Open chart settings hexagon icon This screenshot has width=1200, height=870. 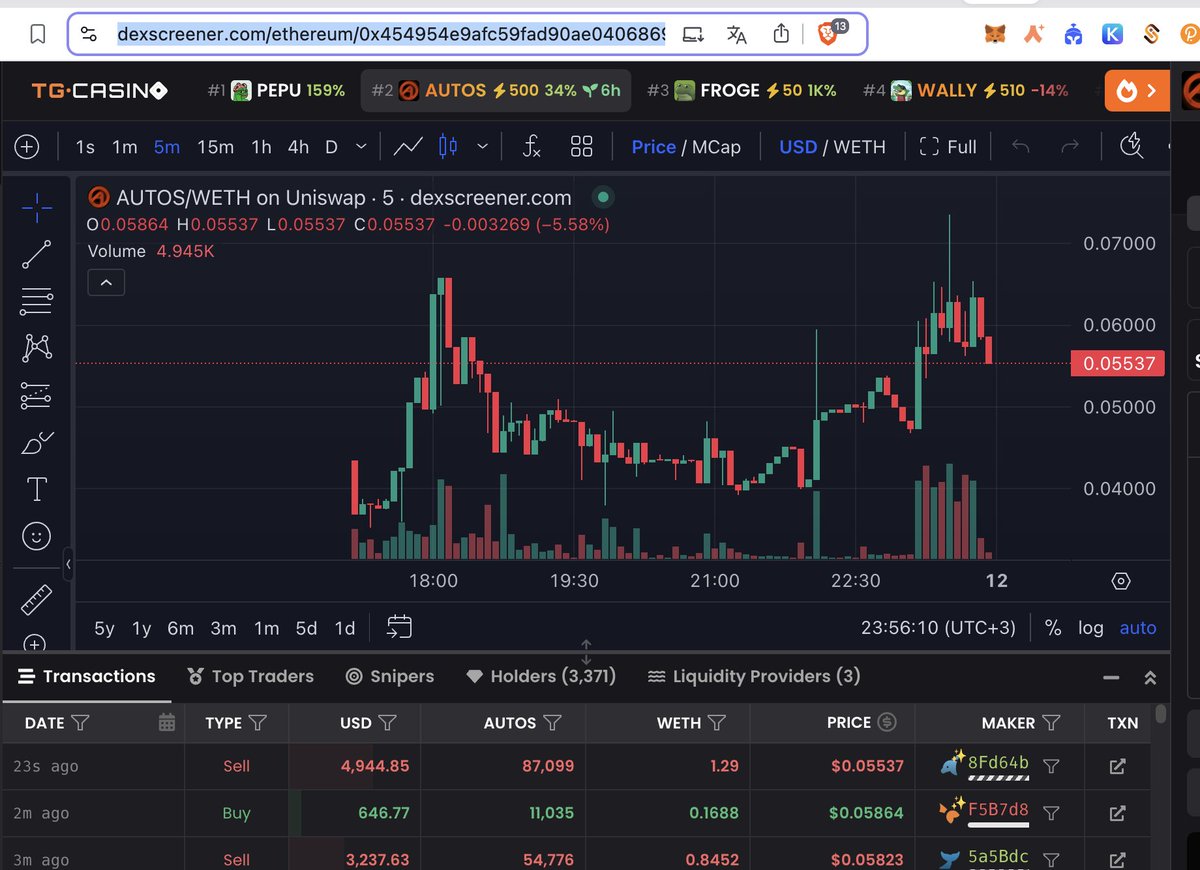[1121, 581]
